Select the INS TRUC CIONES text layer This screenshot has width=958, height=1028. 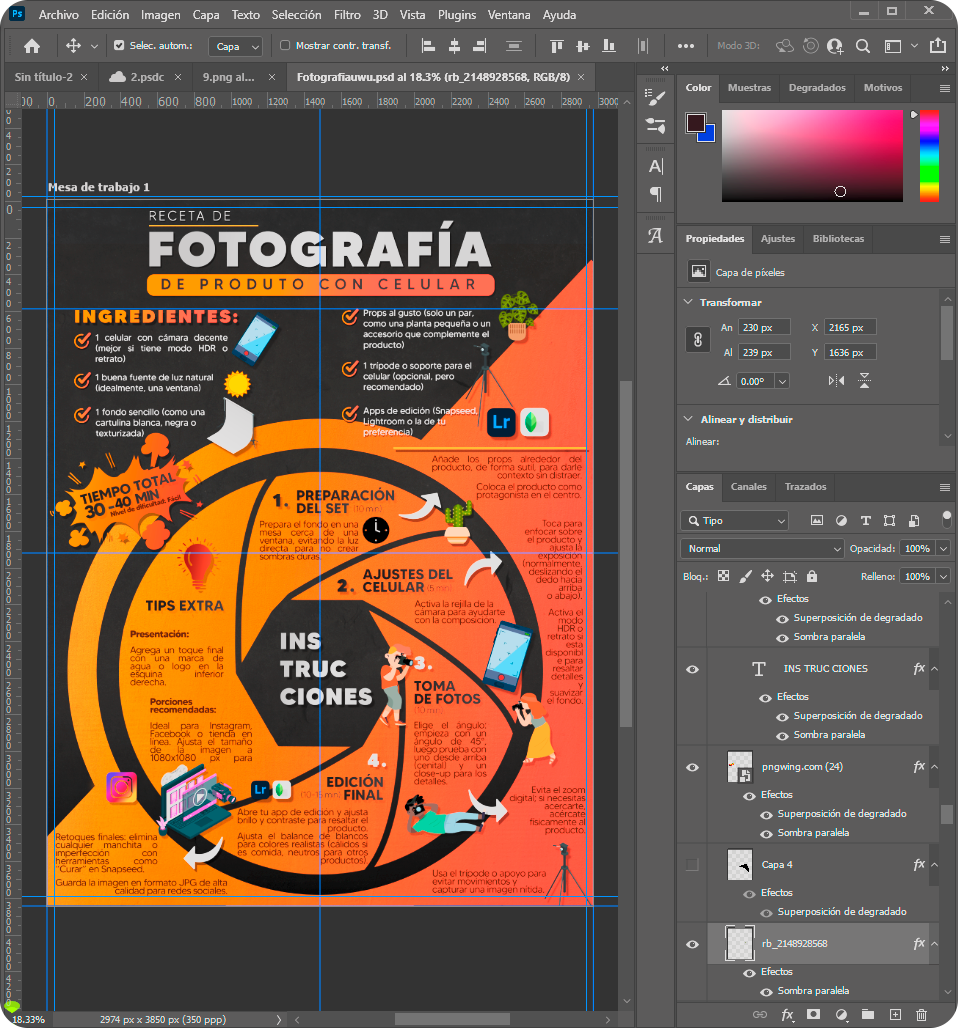point(825,668)
